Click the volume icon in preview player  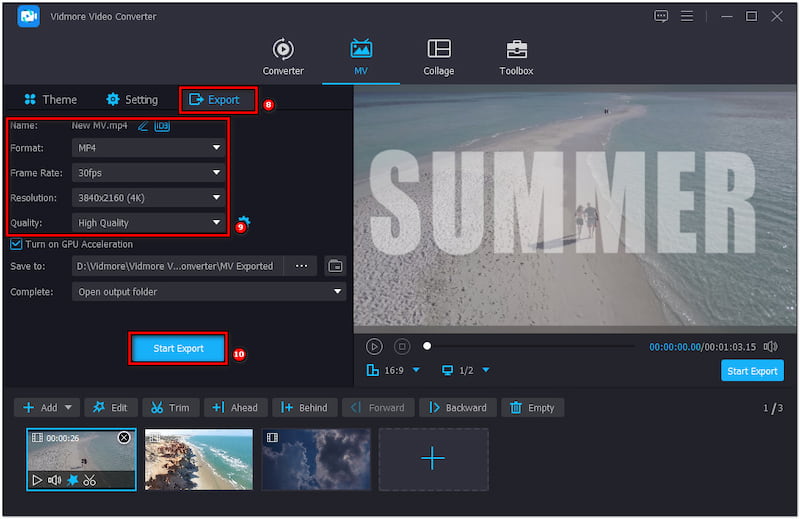[x=770, y=346]
